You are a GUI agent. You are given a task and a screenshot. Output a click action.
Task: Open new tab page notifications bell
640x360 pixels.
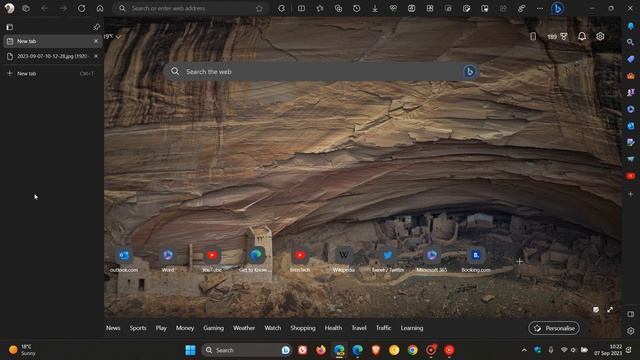tap(582, 36)
